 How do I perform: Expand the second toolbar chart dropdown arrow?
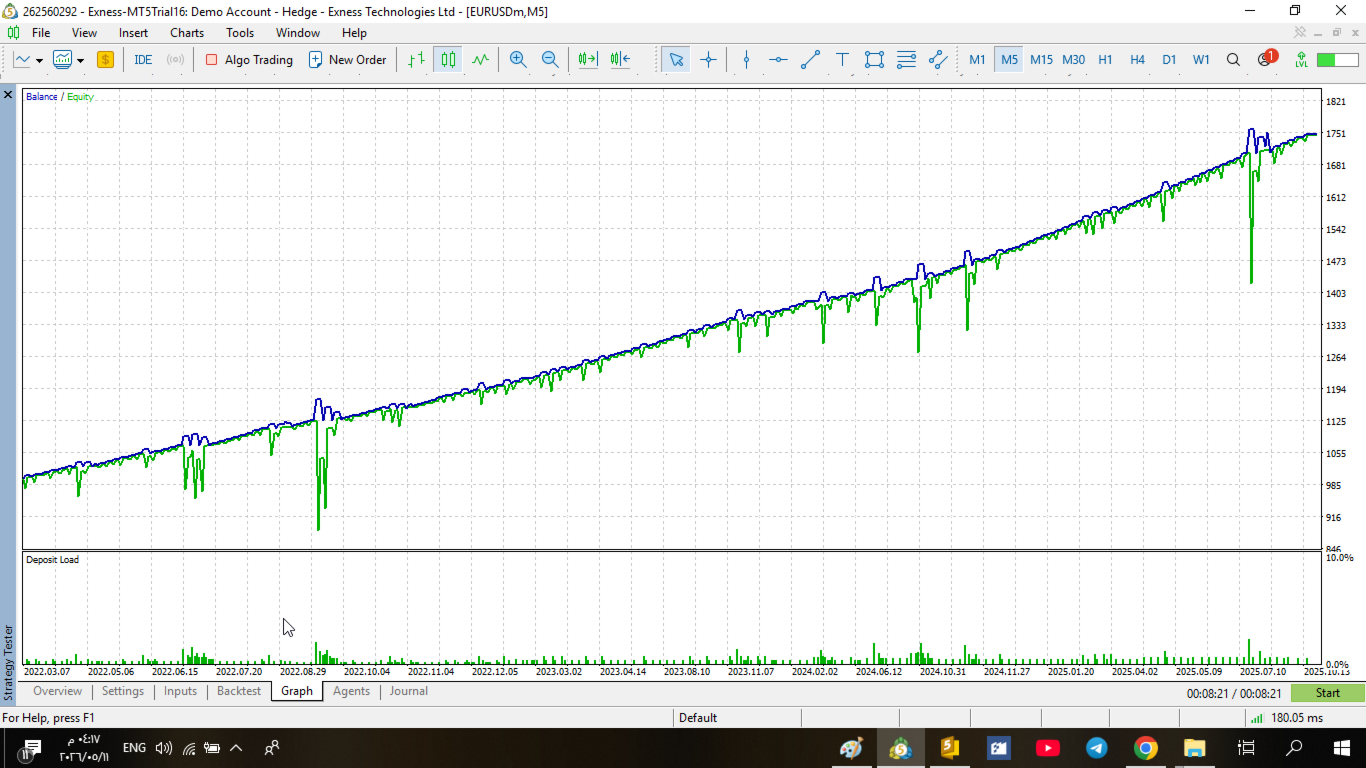tap(80, 60)
